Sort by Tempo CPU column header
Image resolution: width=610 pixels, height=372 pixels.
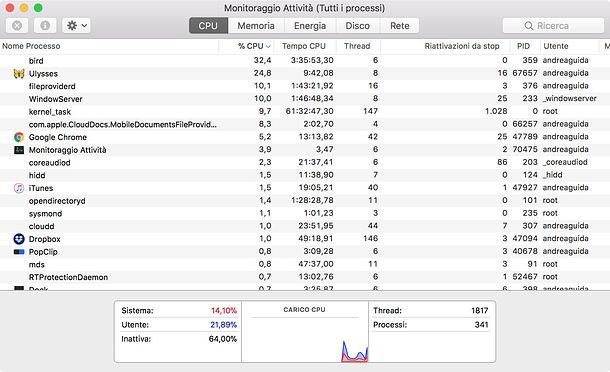pyautogui.click(x=305, y=46)
